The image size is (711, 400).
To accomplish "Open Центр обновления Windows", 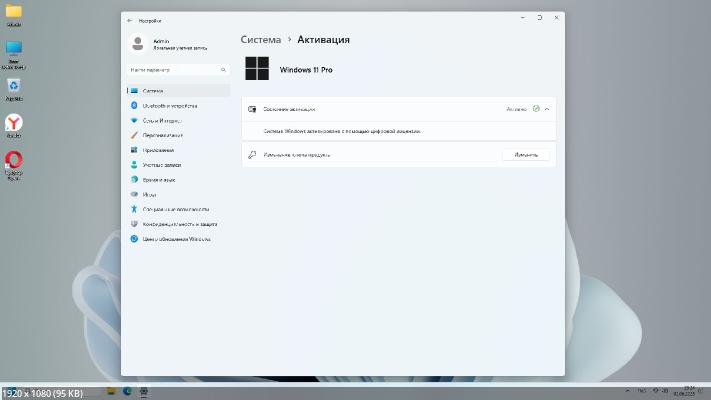I will pos(178,239).
